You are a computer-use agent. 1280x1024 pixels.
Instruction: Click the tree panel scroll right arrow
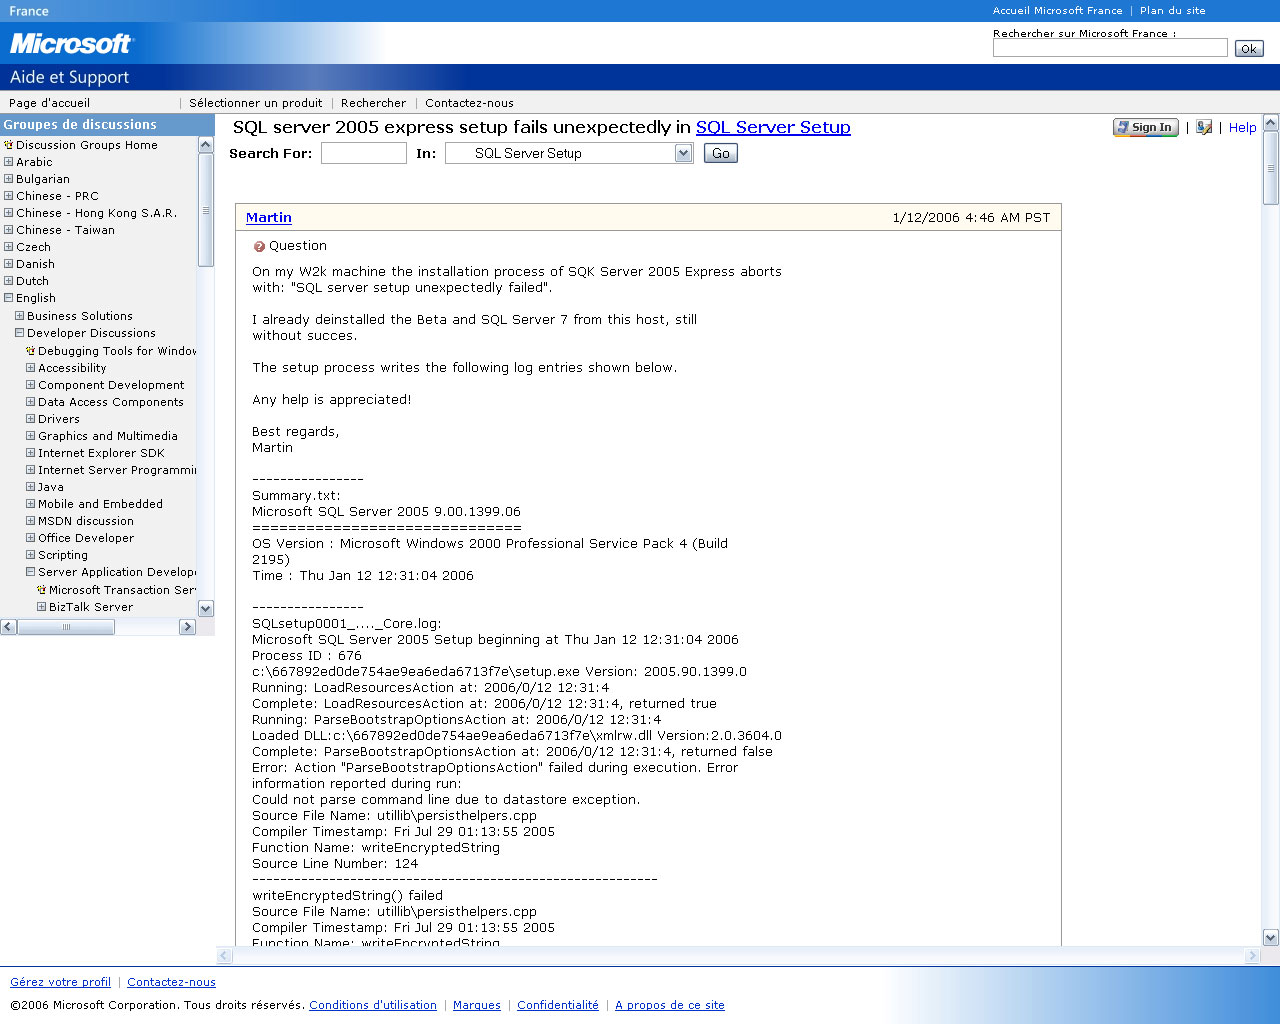tap(187, 627)
